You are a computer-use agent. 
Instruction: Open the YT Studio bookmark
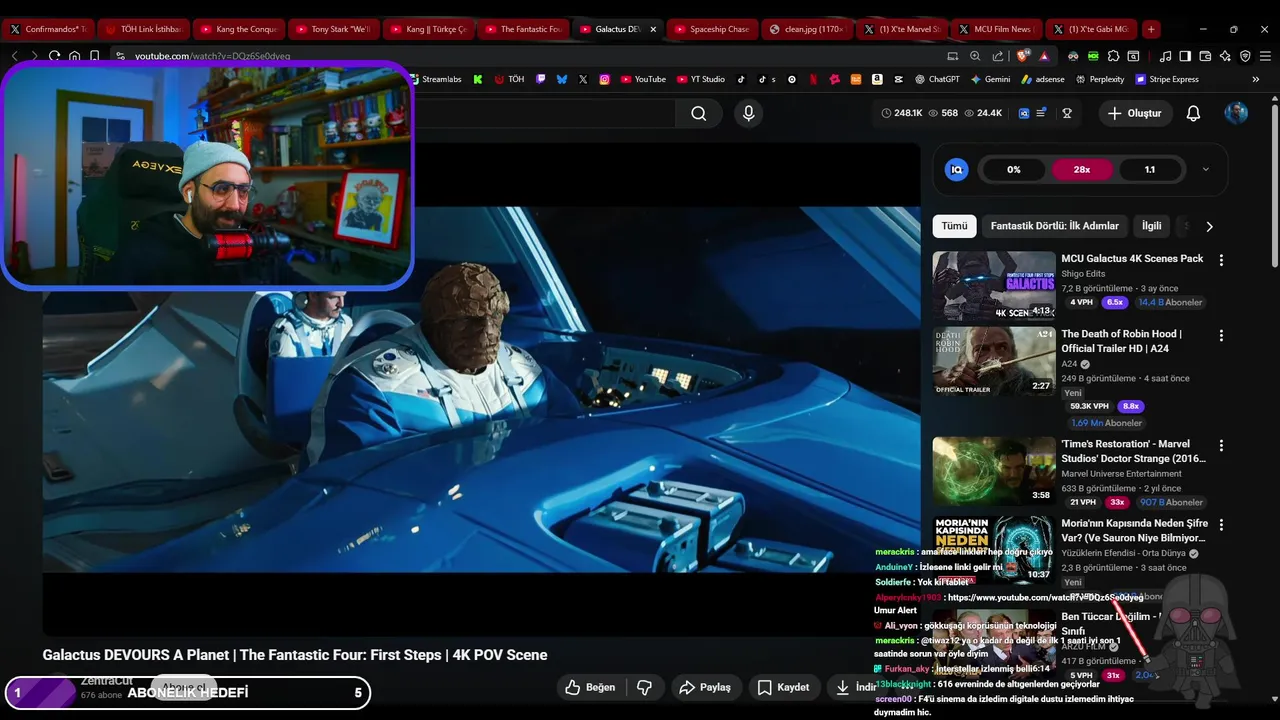click(x=701, y=79)
